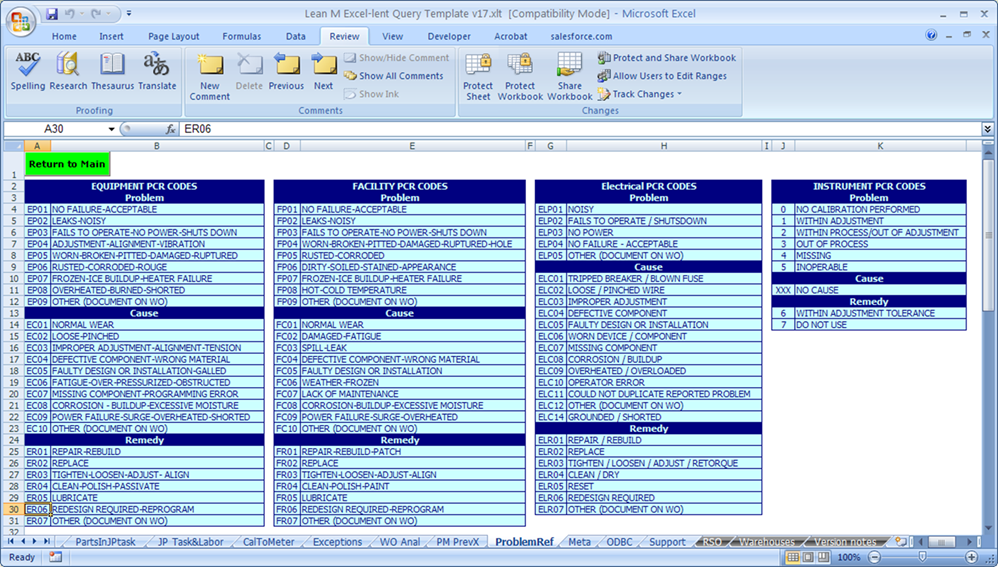Click the Select All corner button

pyautogui.click(x=14, y=146)
